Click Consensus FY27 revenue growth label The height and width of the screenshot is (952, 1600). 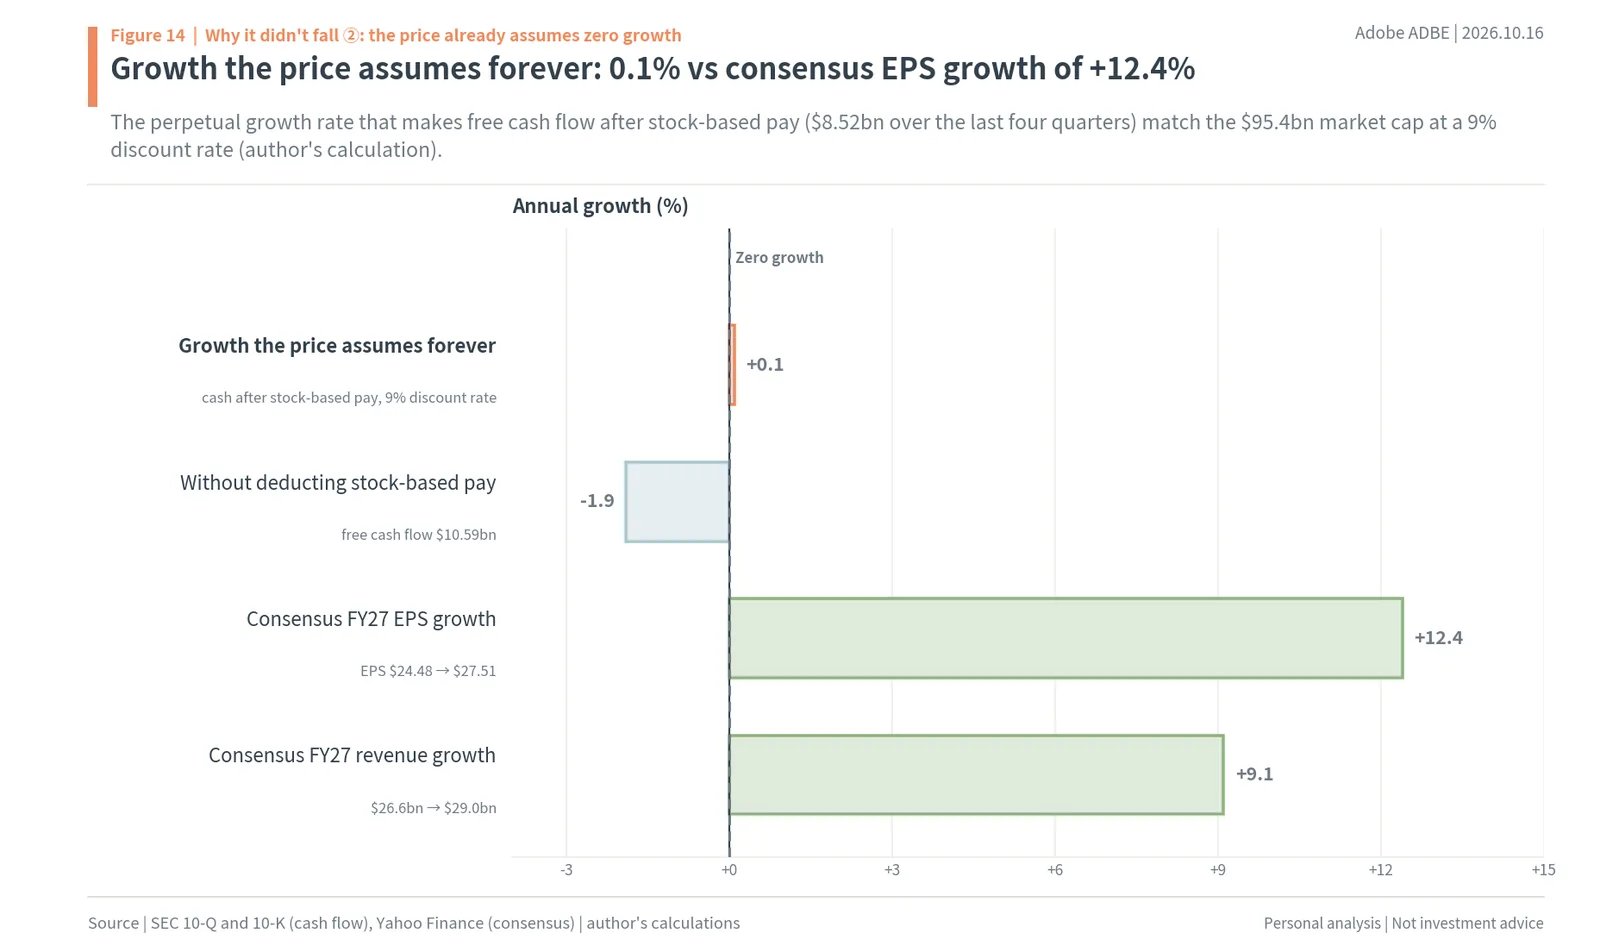(352, 756)
